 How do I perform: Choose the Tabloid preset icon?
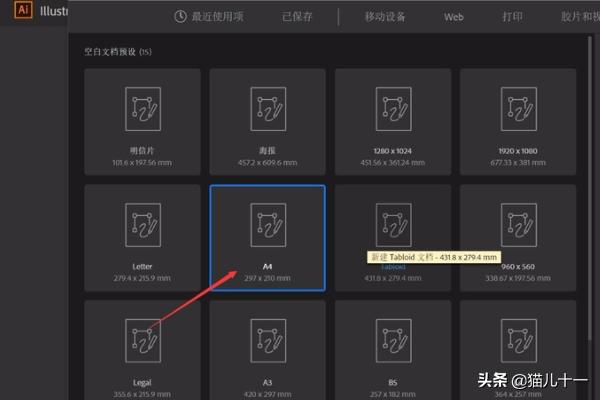(x=393, y=225)
